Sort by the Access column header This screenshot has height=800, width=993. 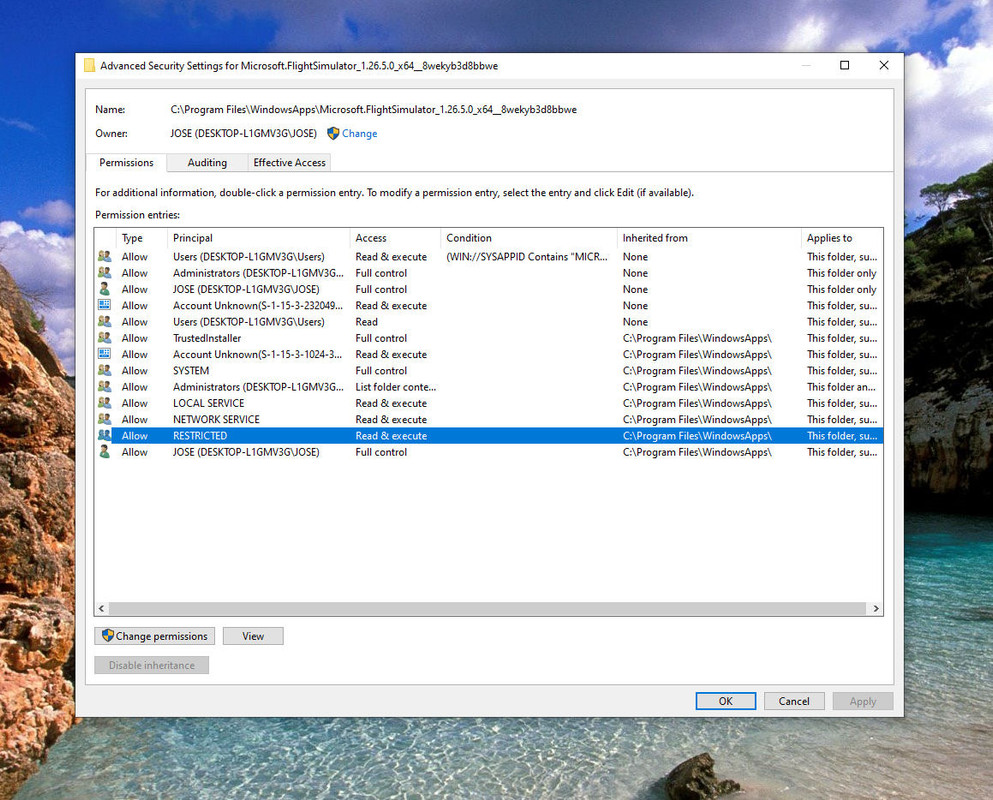coord(395,238)
